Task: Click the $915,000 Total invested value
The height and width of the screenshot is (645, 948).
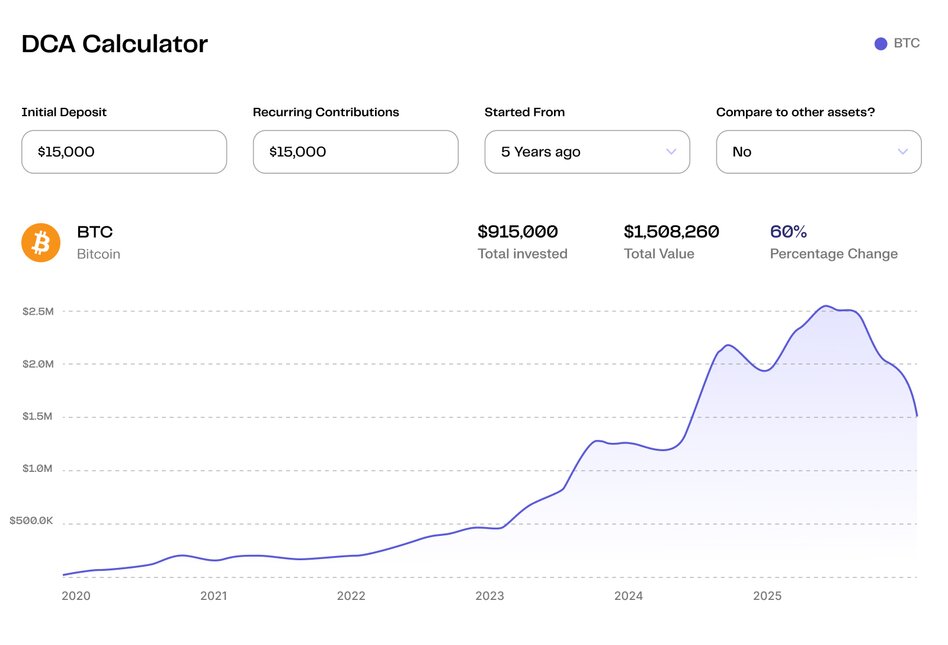Action: point(517,232)
